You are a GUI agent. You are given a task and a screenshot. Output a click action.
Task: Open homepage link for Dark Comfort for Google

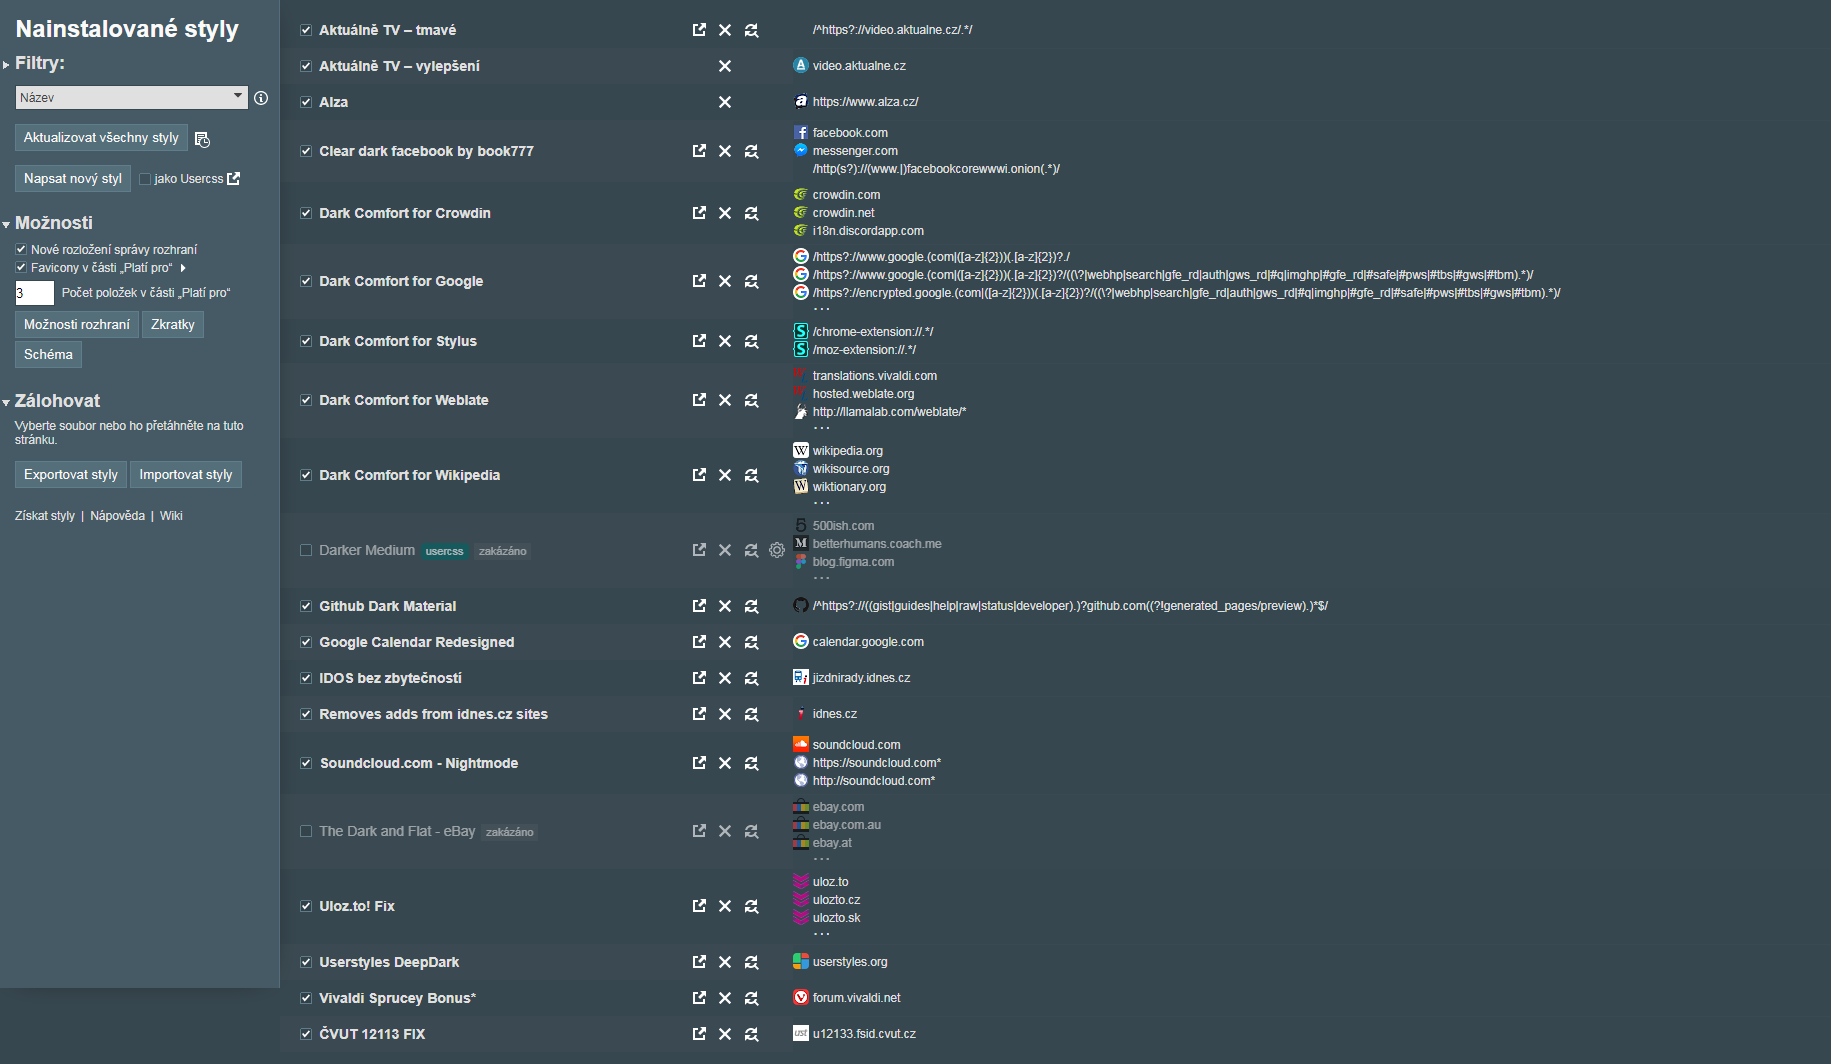coord(699,281)
